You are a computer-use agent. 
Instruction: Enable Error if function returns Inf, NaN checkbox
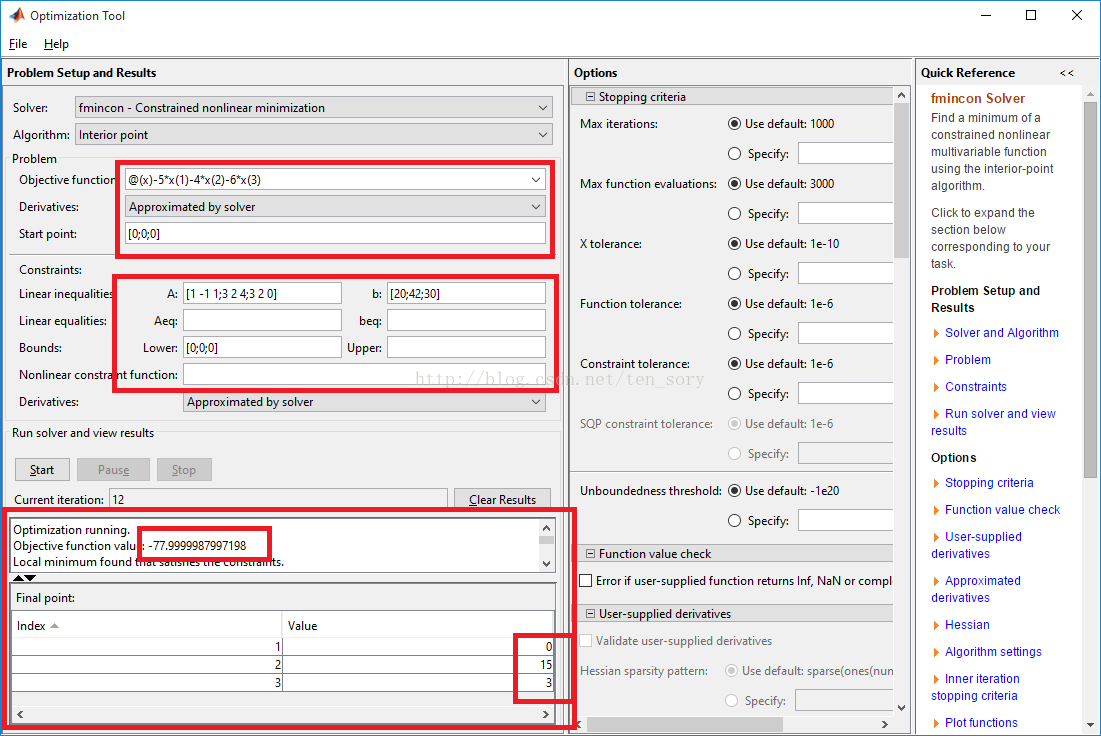[x=586, y=581]
